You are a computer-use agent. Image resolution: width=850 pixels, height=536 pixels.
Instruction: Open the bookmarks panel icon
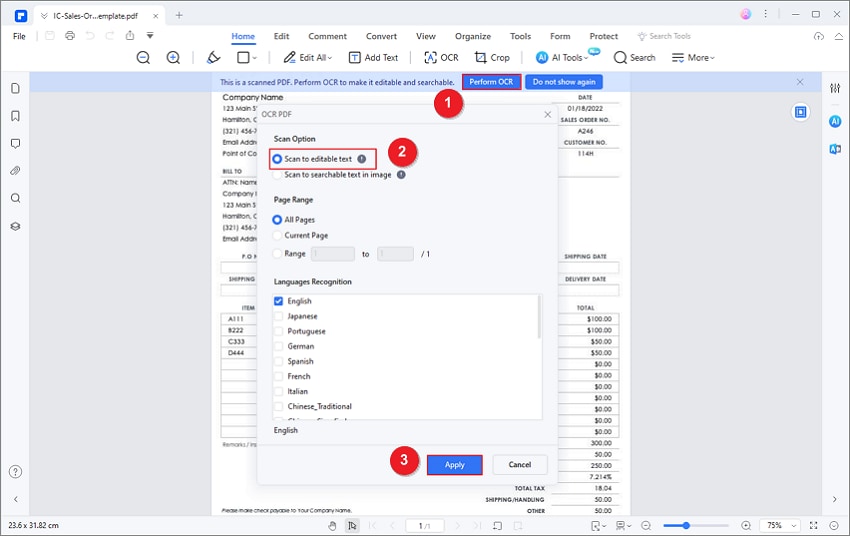click(16, 116)
